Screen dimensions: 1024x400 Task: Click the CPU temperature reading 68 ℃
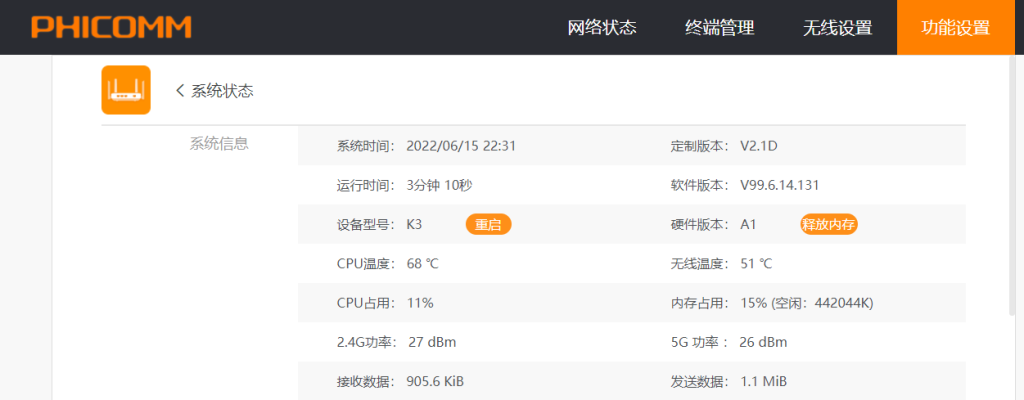tap(422, 264)
